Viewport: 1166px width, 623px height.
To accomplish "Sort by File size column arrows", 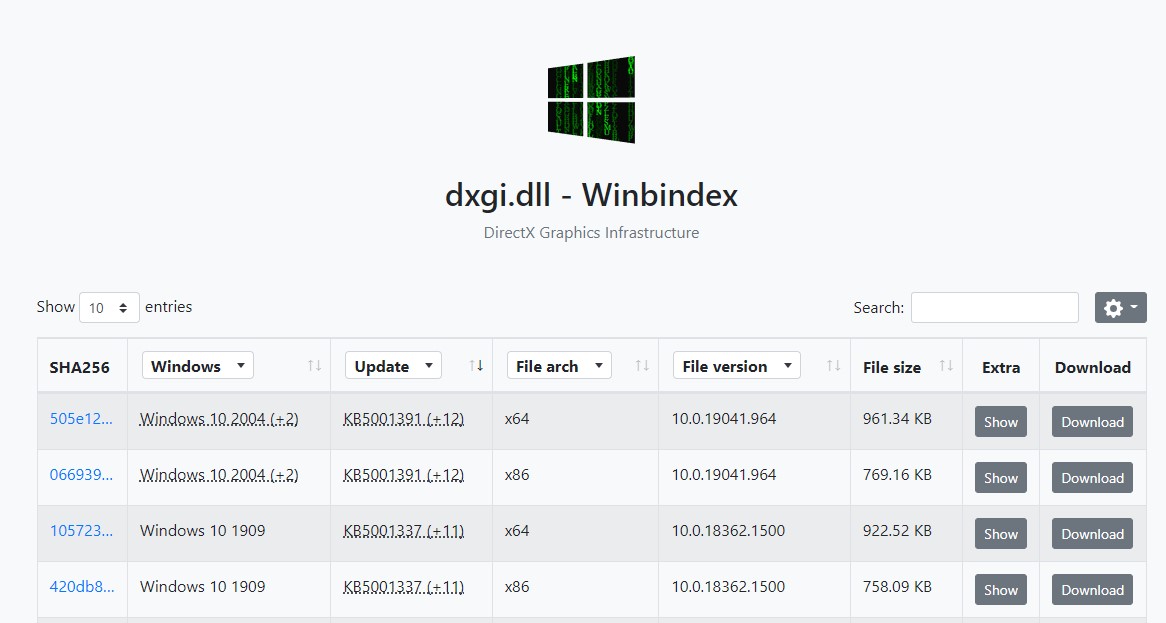I will pyautogui.click(x=946, y=366).
